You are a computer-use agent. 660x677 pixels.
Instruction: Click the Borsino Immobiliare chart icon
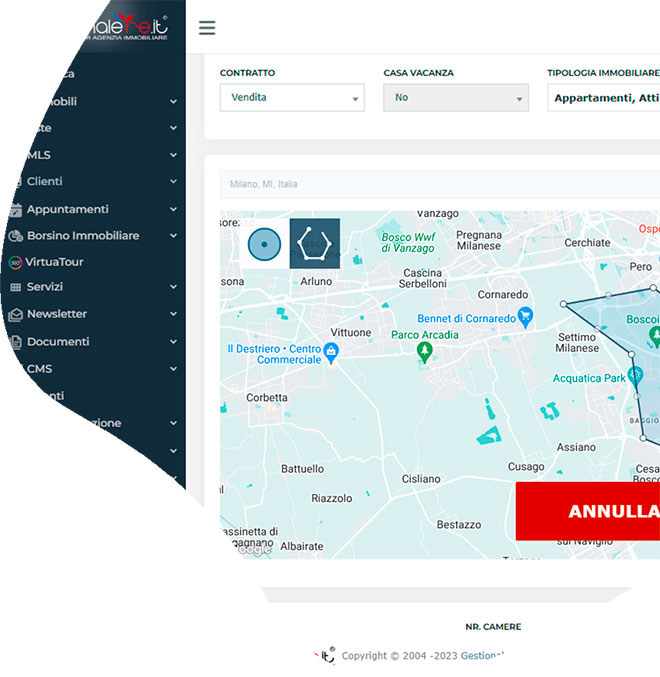(x=16, y=236)
